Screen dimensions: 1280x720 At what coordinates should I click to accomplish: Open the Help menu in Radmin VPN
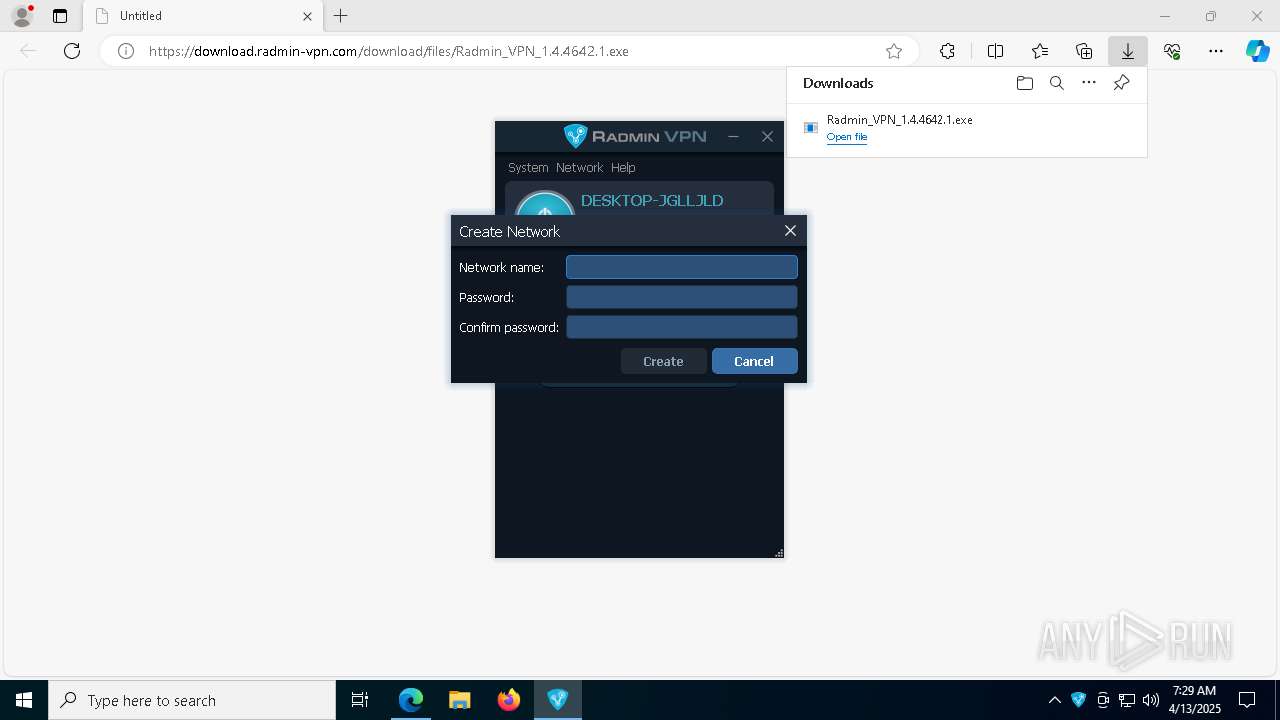coord(623,167)
